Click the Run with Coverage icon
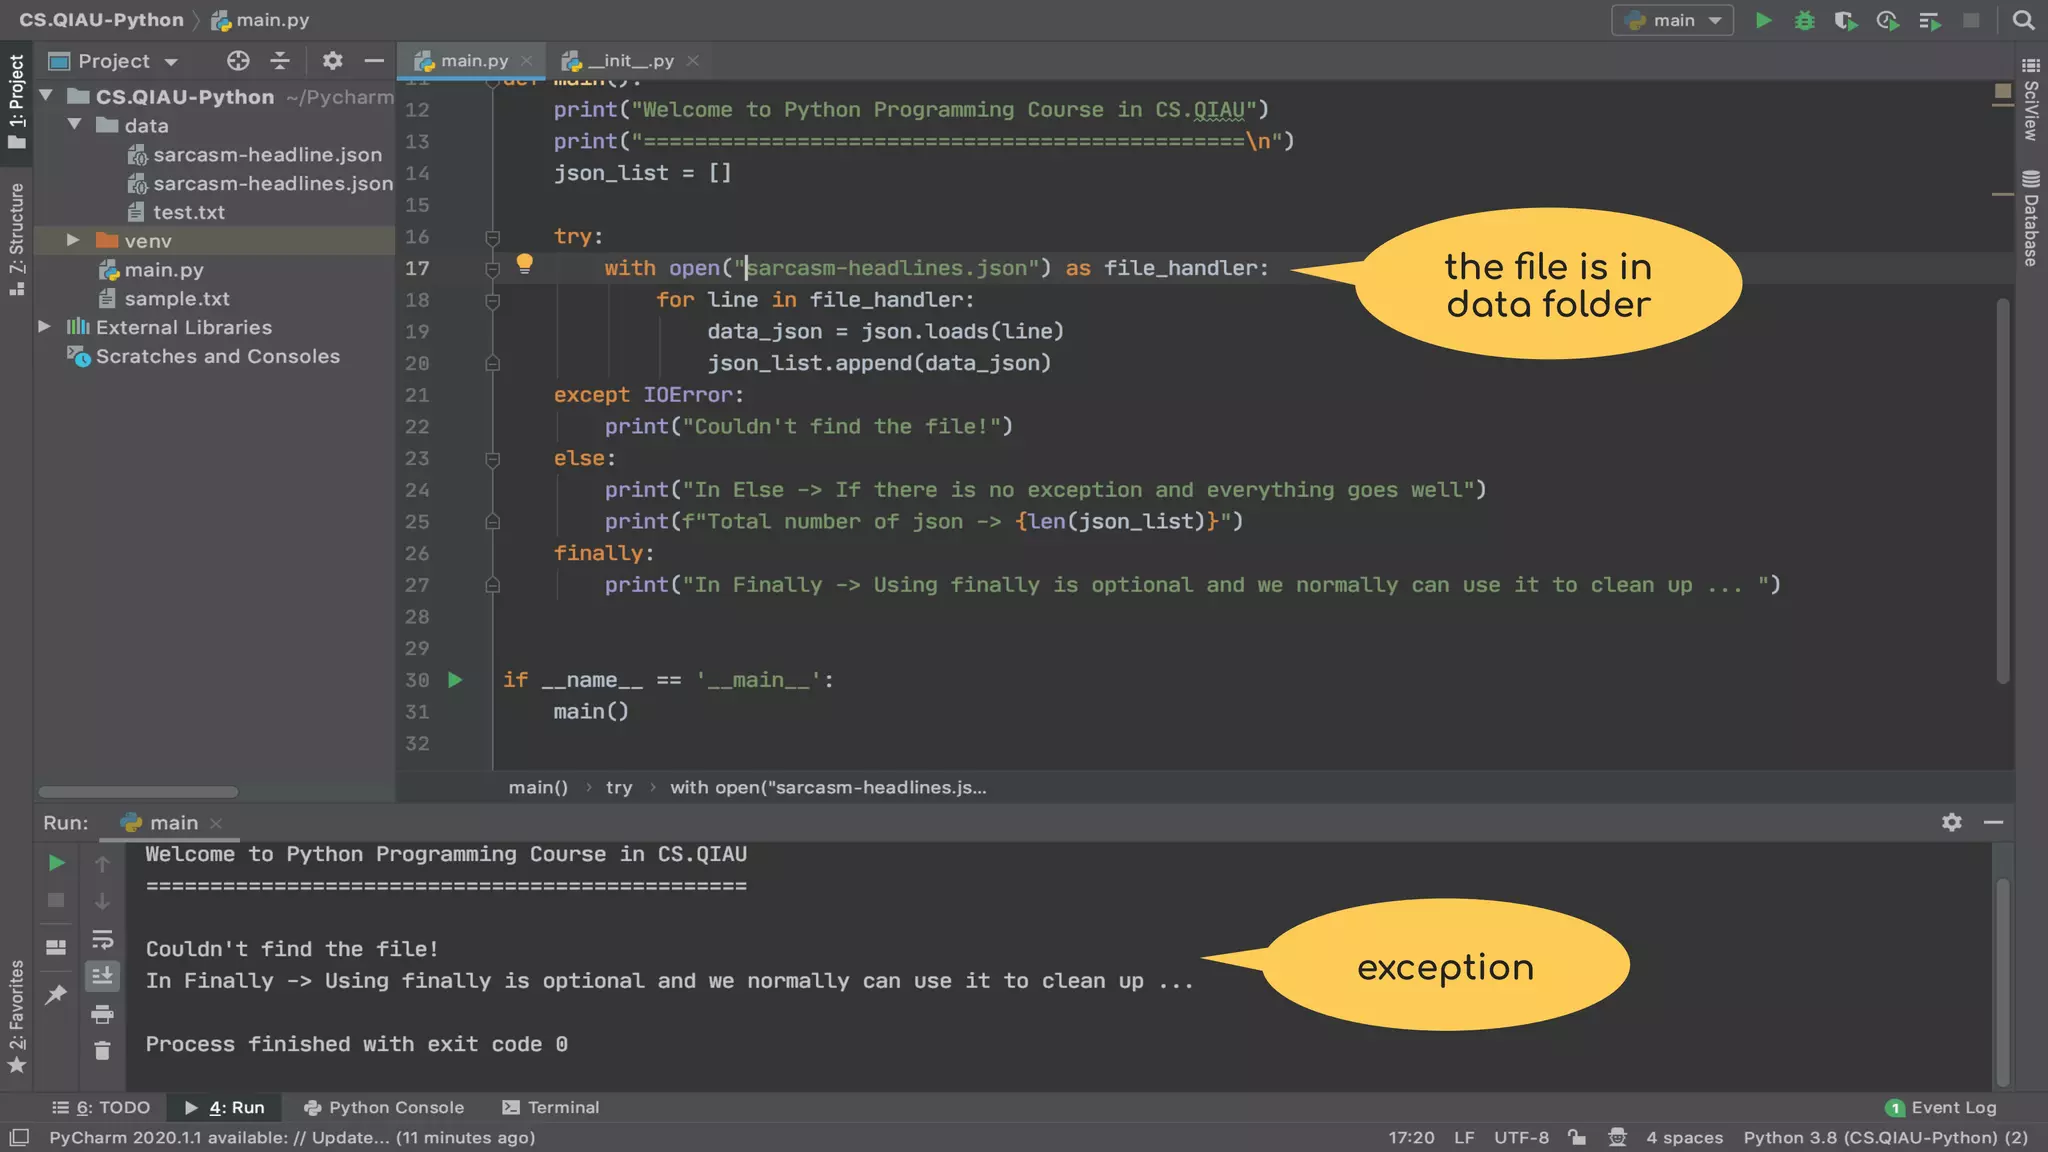This screenshot has height=1152, width=2048. [1845, 20]
